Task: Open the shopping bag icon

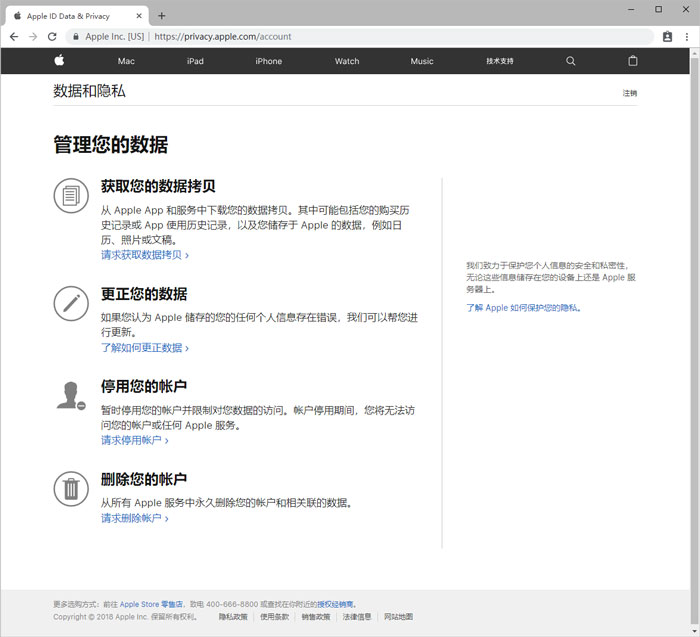Action: click(633, 61)
